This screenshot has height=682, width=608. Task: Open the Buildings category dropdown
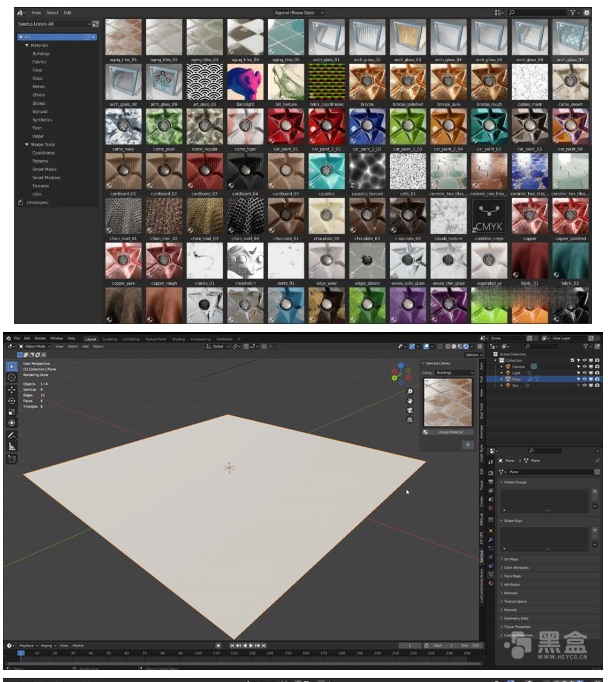point(454,373)
